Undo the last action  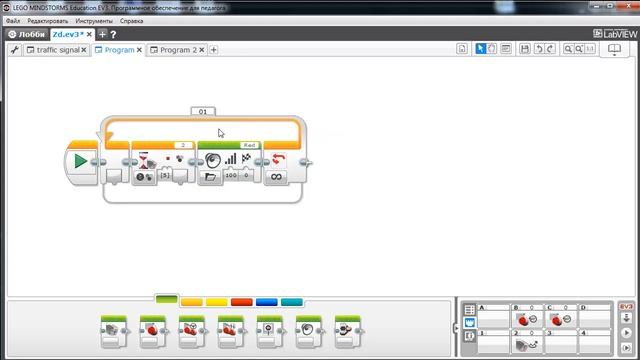tap(539, 49)
